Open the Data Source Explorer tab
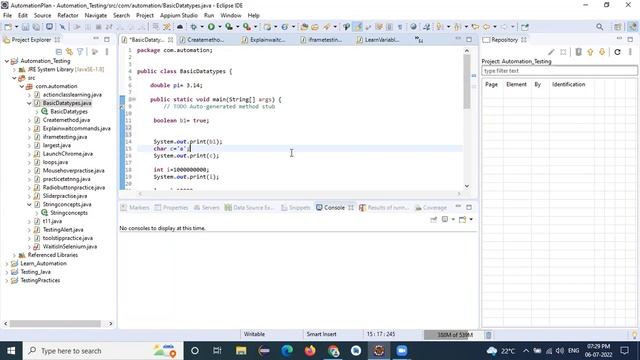This screenshot has height=360, width=640. (x=249, y=208)
